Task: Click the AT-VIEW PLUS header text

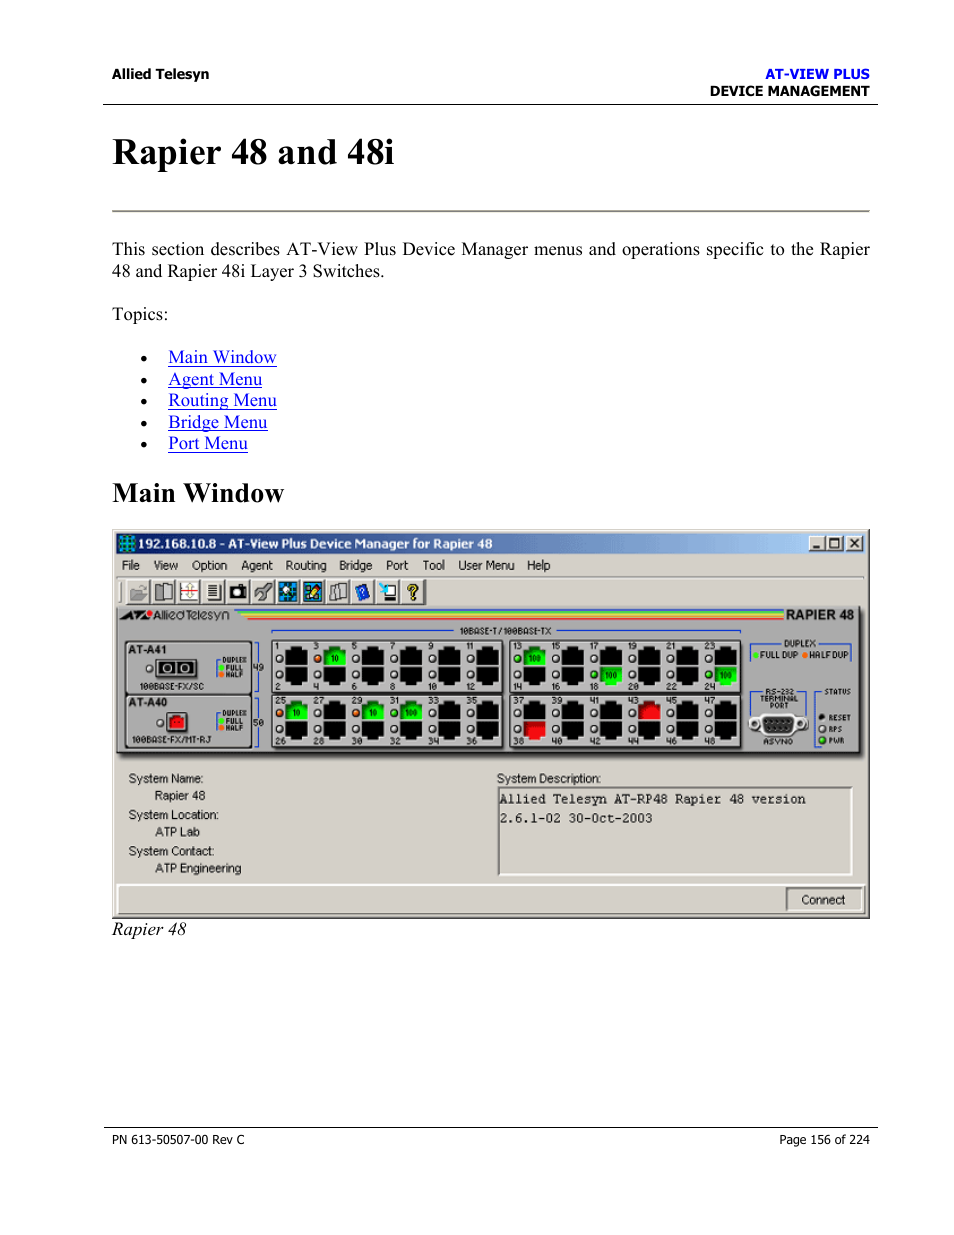Action: (x=817, y=74)
